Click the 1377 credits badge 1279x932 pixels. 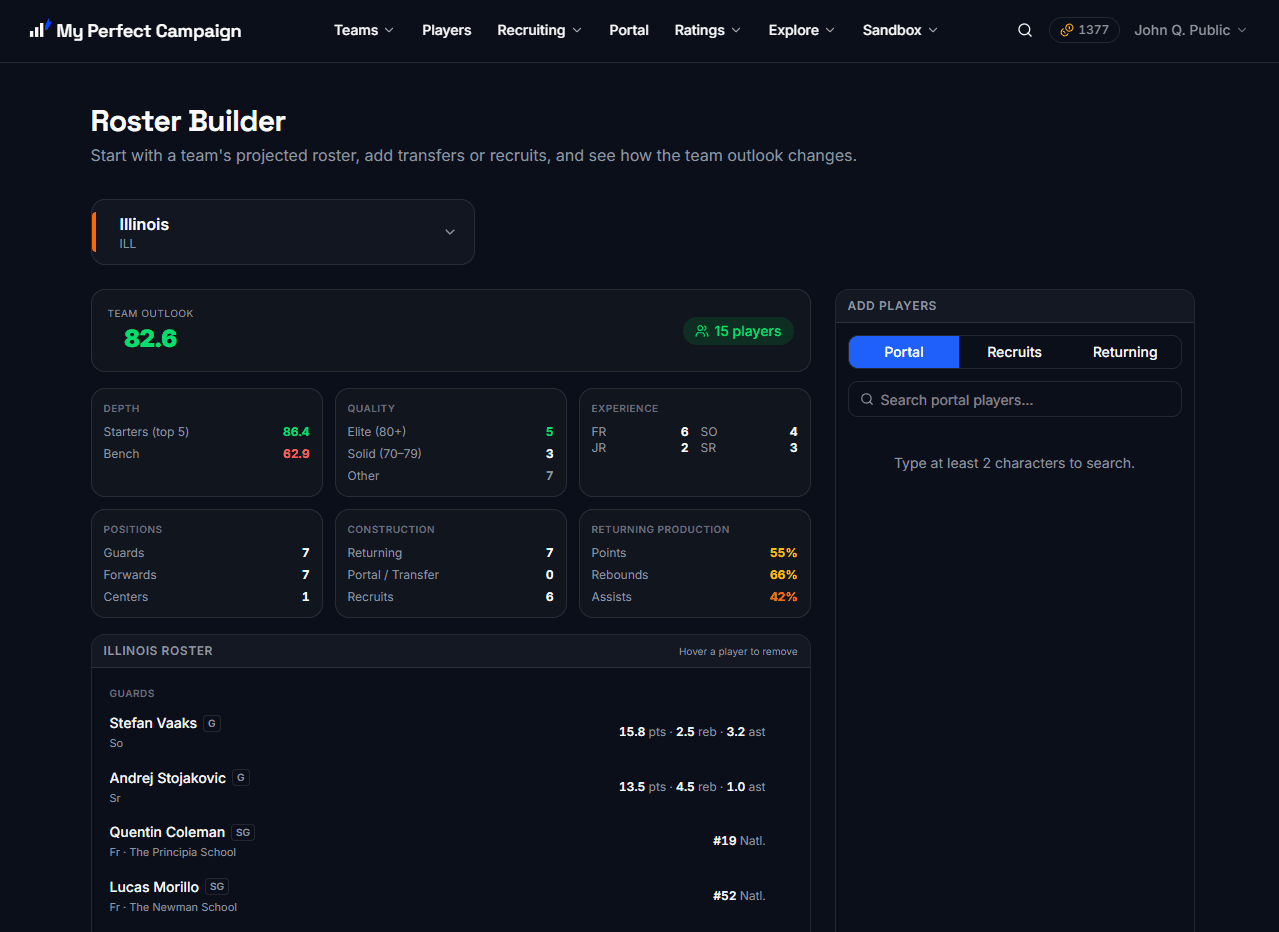coord(1084,30)
